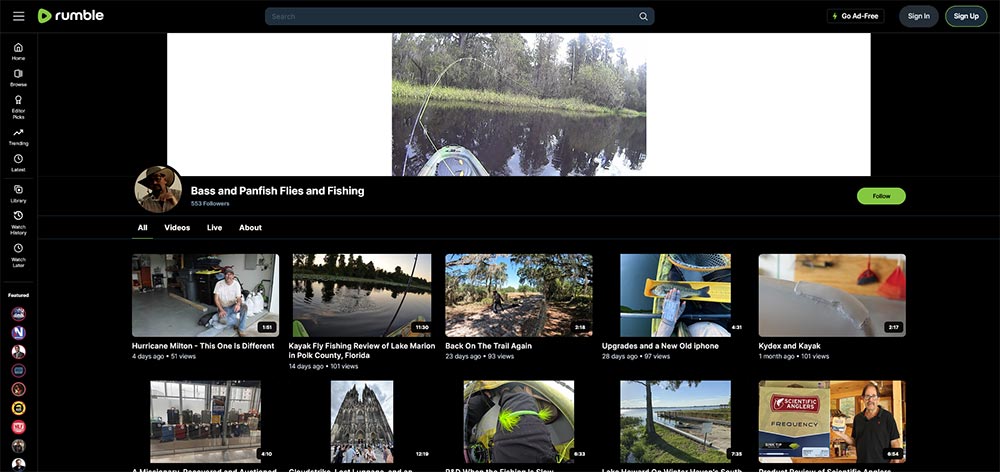Open the Scientific Anglers review thumbnail
This screenshot has height=472, width=1000.
click(832, 422)
